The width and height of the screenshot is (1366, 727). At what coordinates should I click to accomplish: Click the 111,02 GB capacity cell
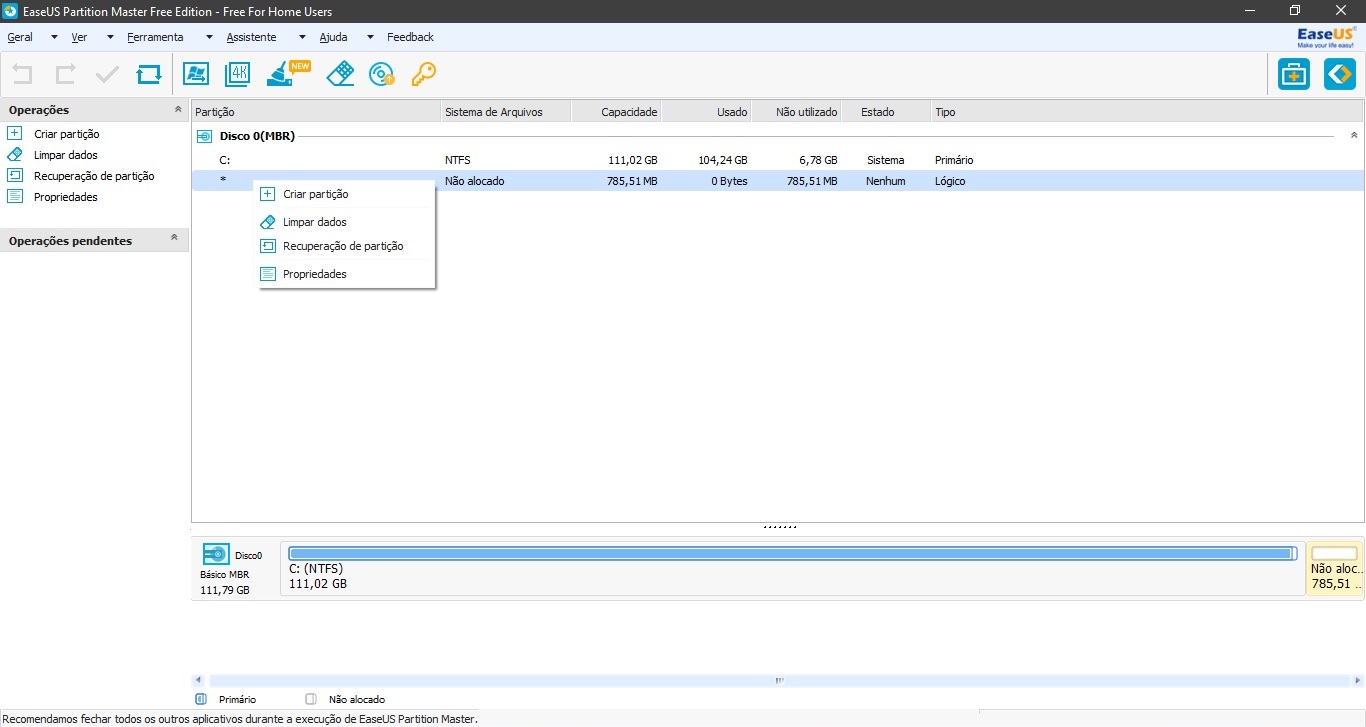[x=632, y=160]
